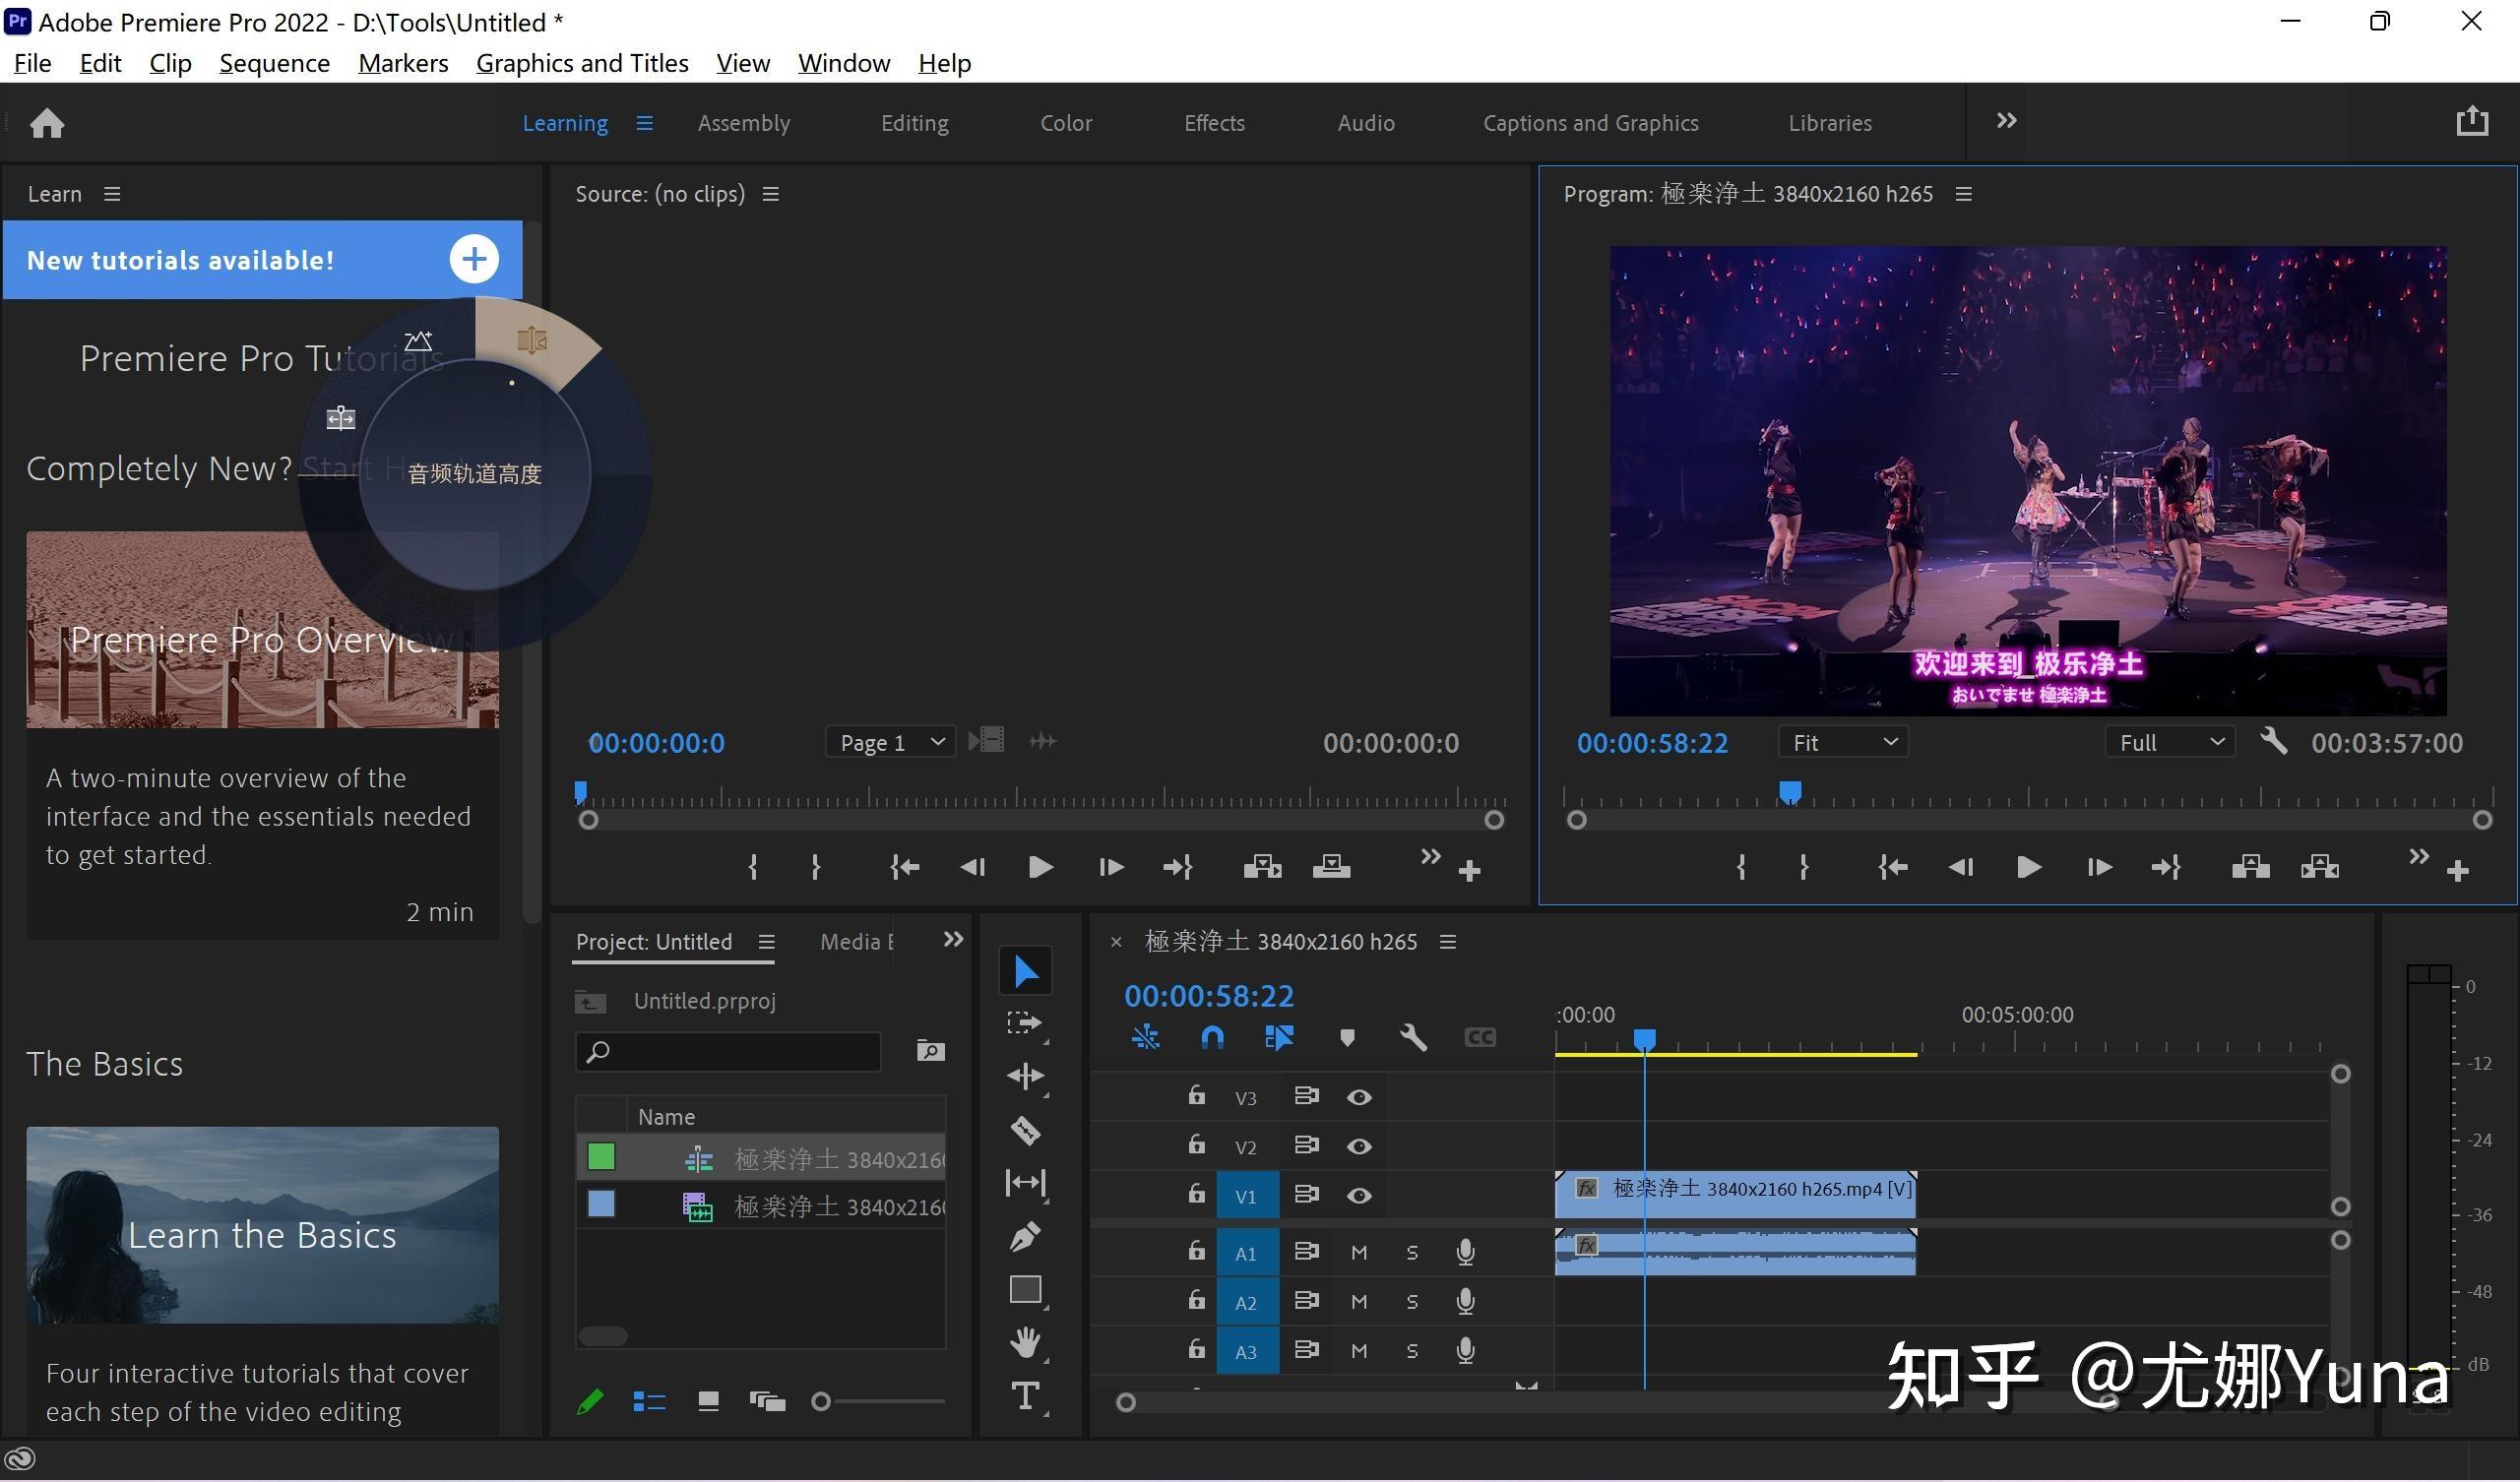
Task: Select the Rectangle tool
Action: pos(1025,1290)
